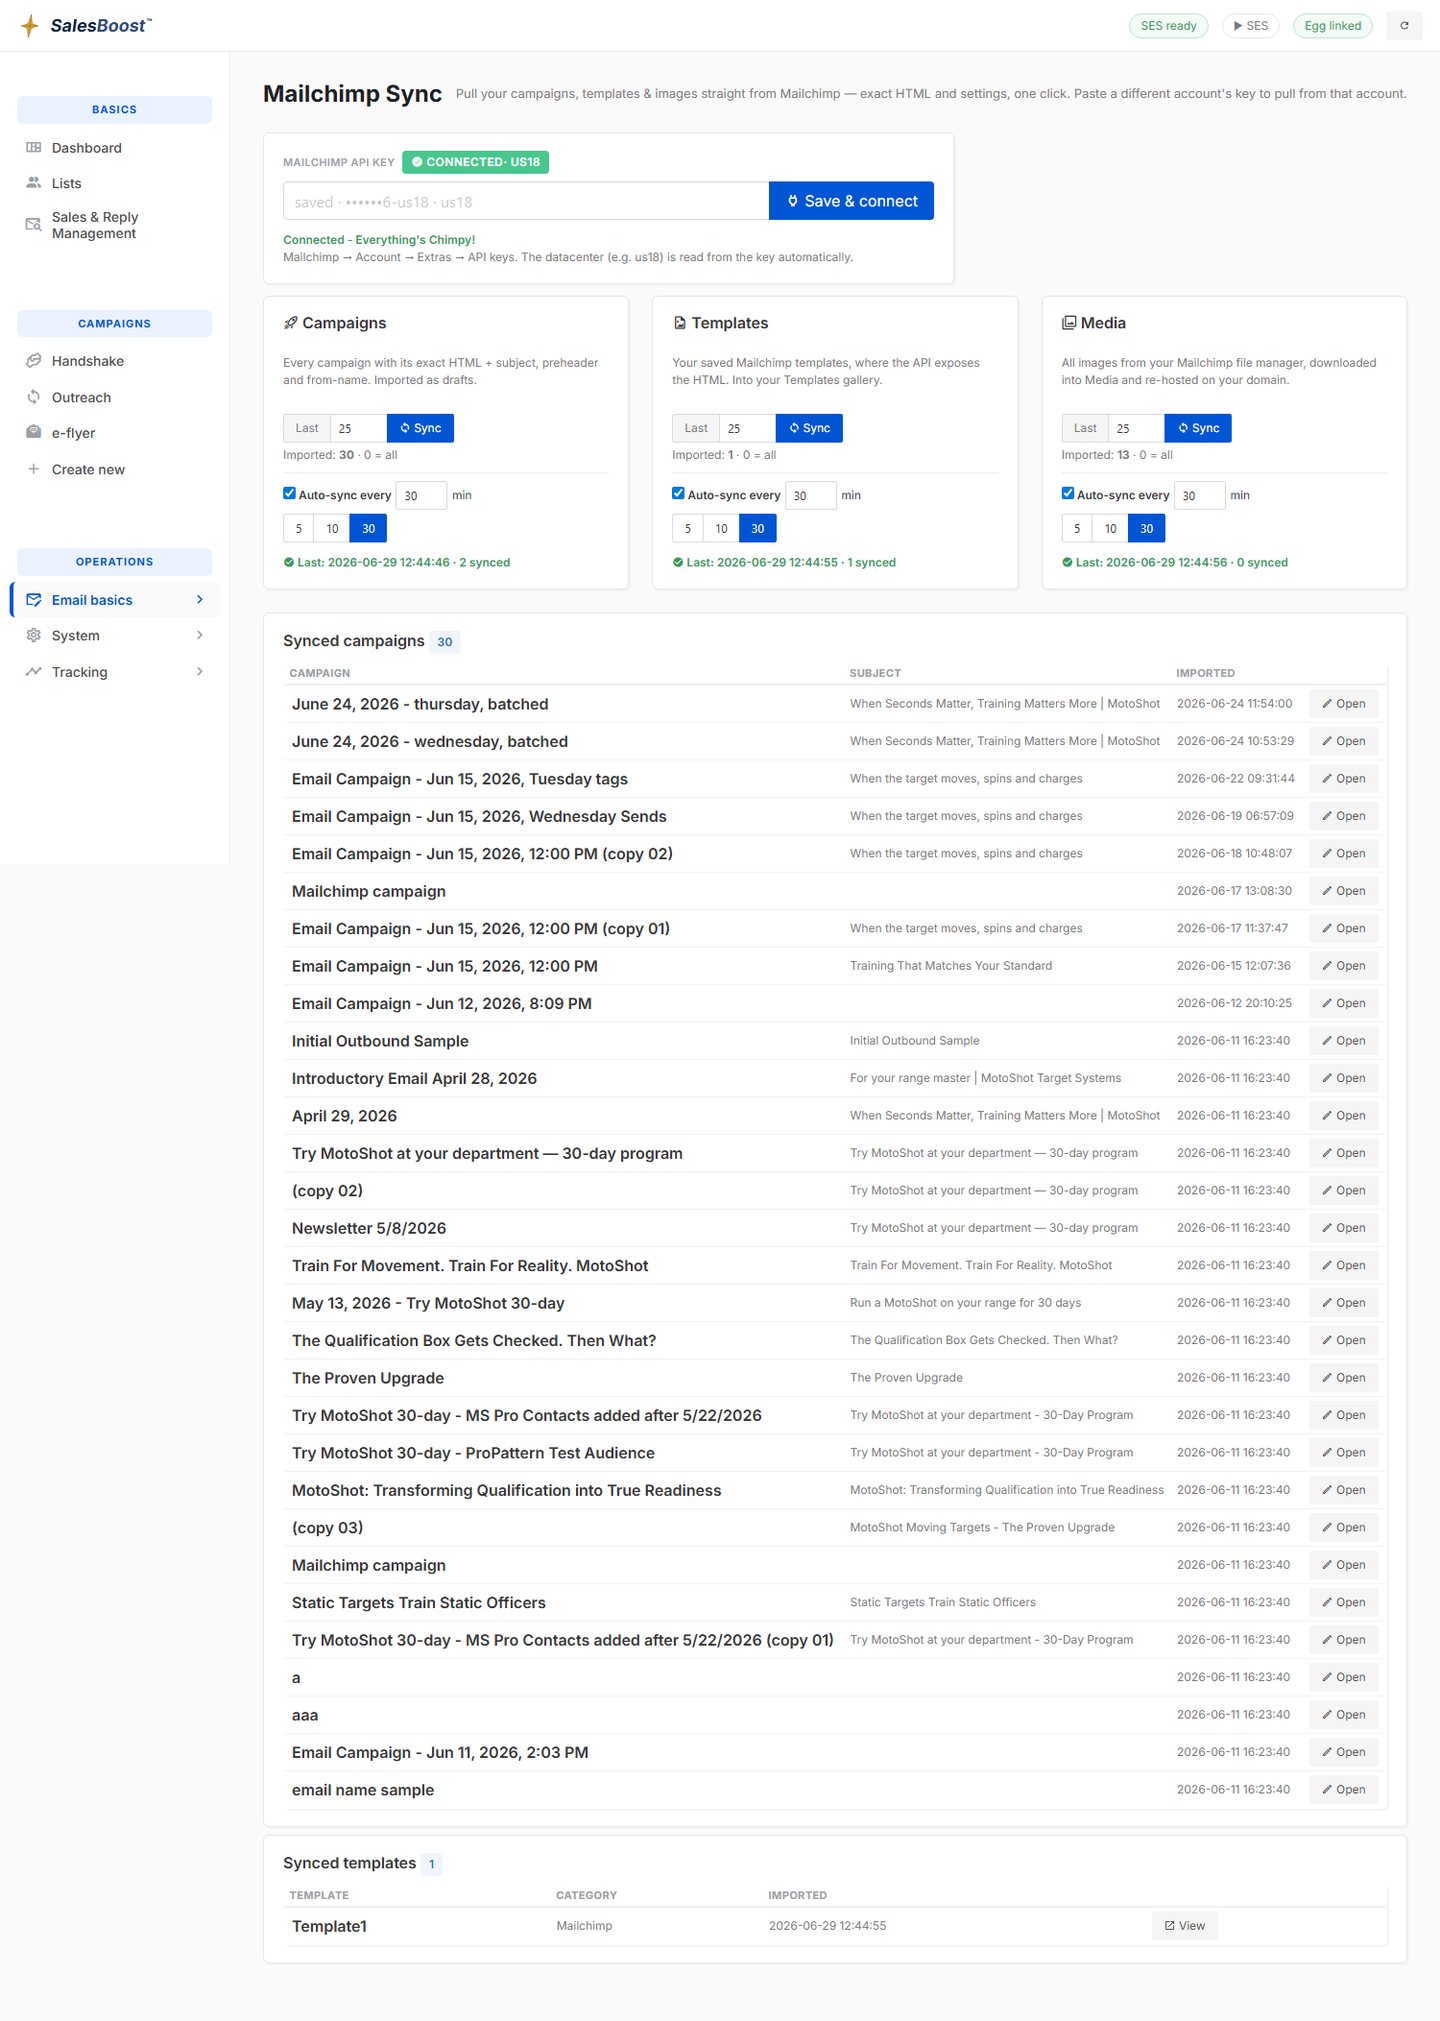Click the Campaigns auto-sync minutes field

click(x=421, y=496)
